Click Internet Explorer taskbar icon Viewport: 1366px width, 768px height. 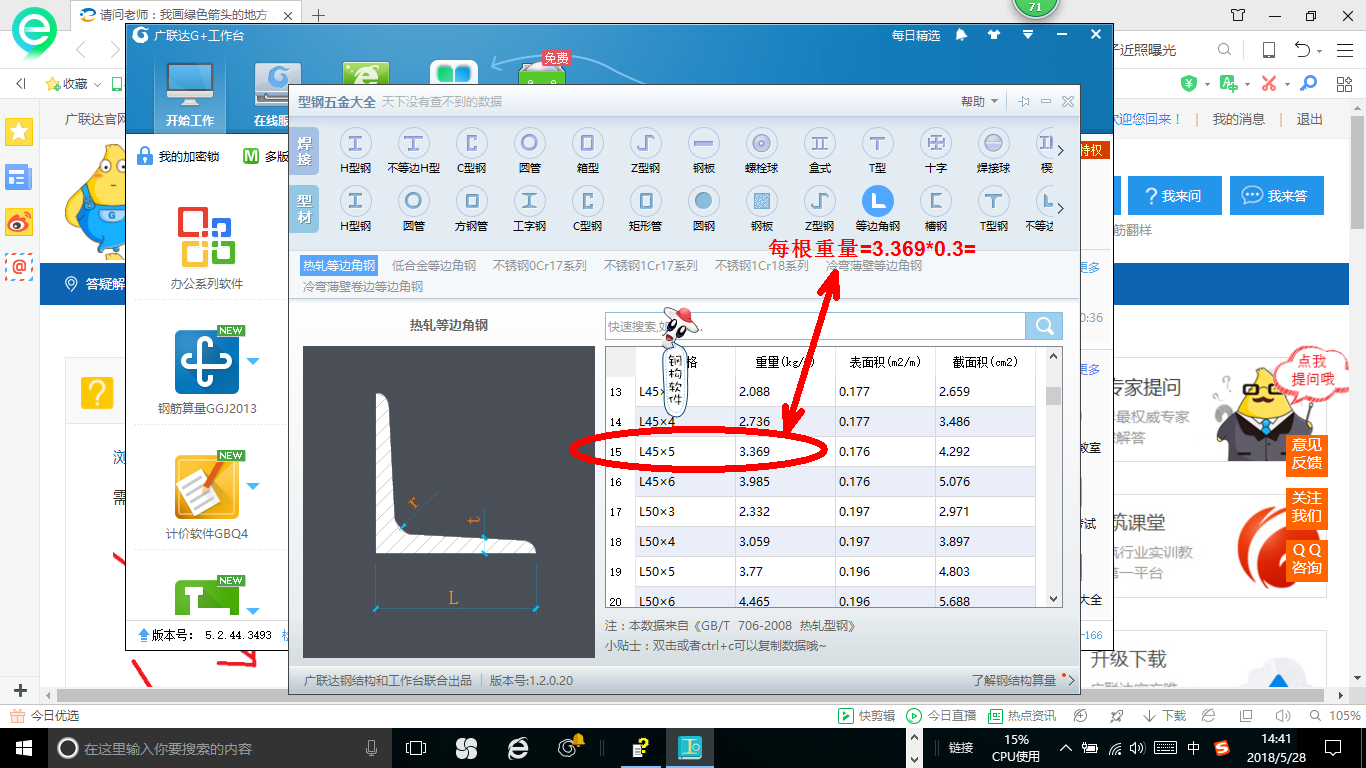click(x=518, y=748)
